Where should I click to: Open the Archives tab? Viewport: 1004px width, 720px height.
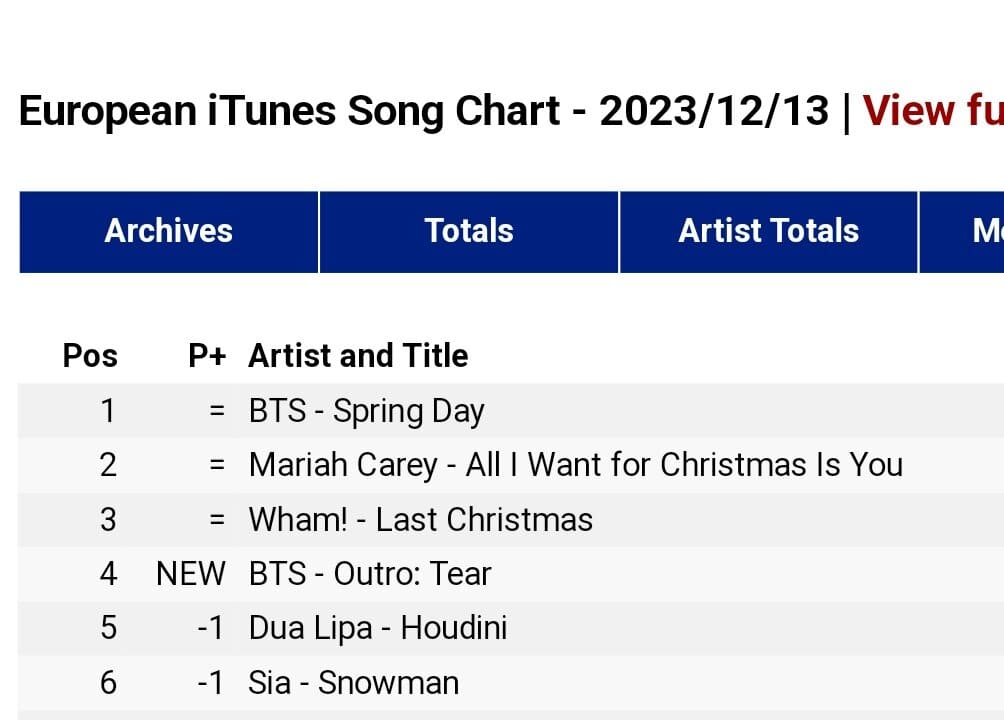(168, 231)
